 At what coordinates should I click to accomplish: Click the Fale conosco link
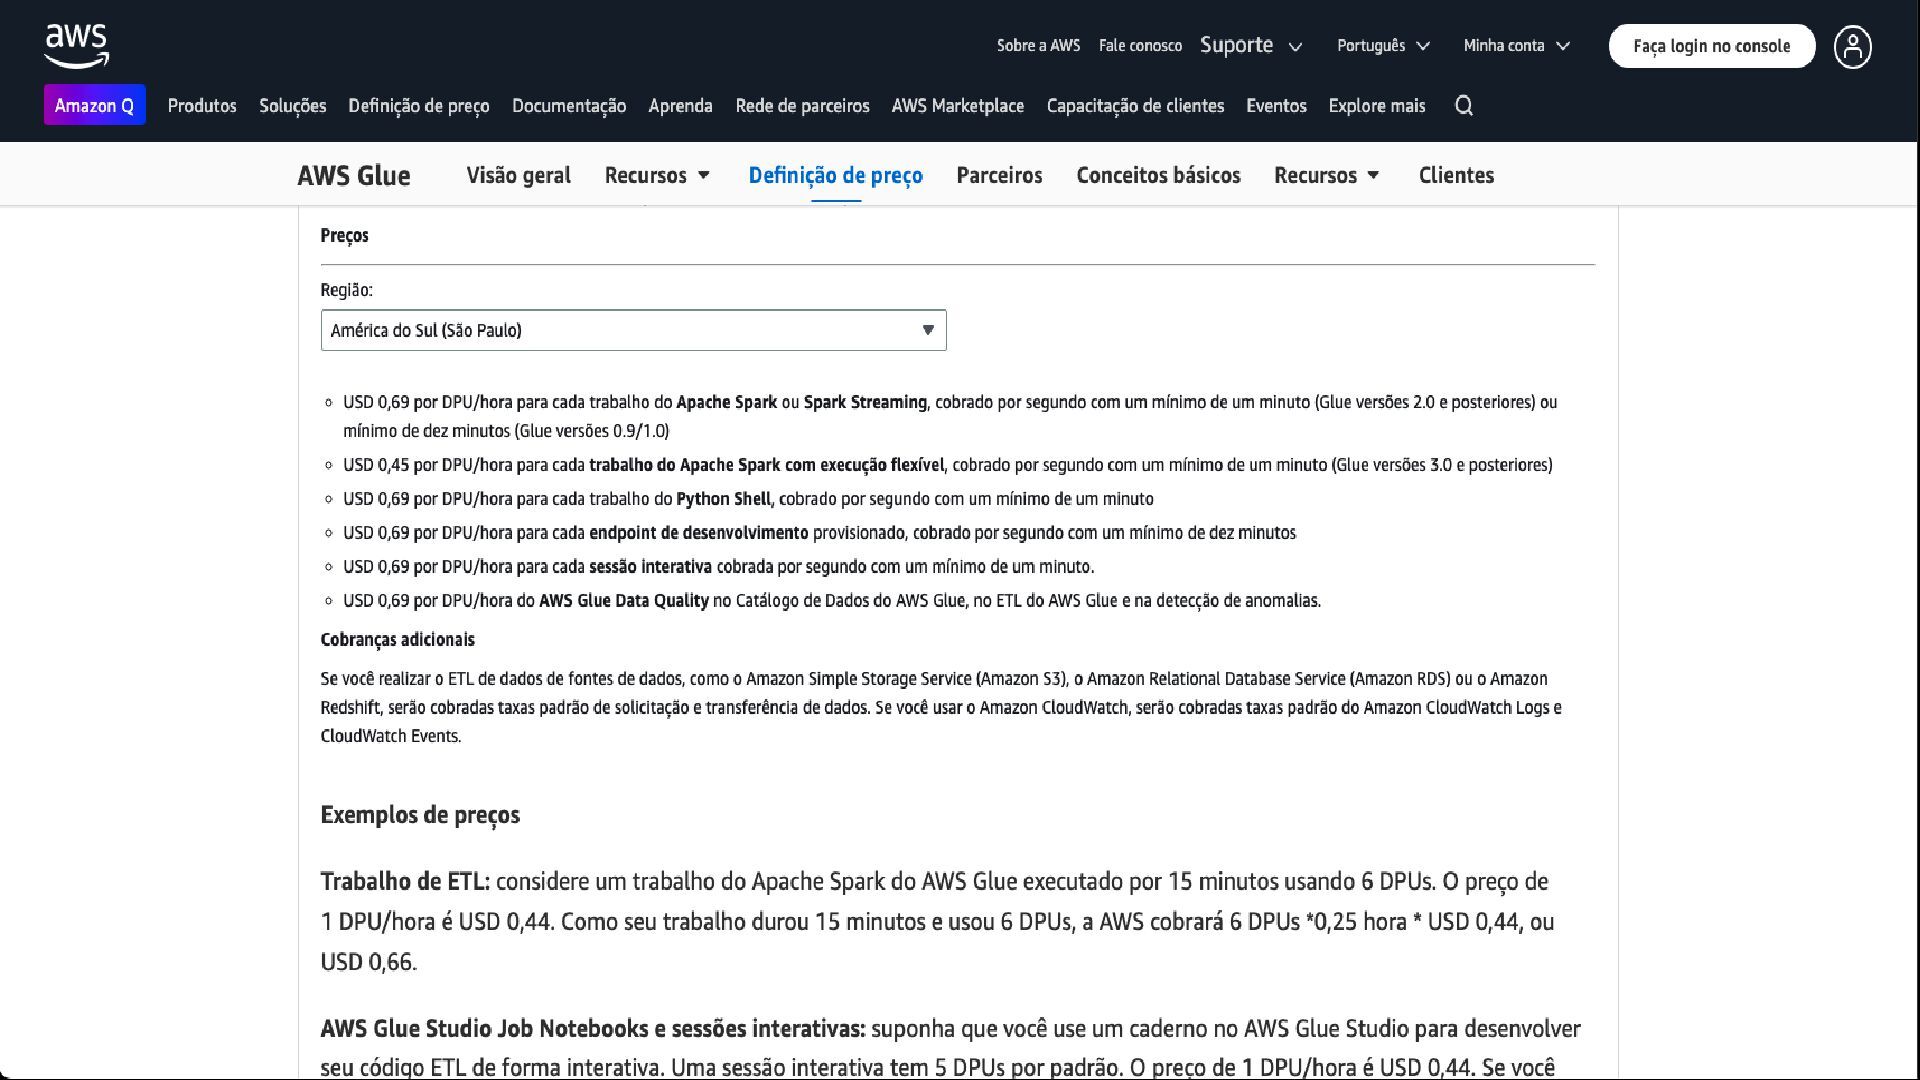click(1140, 46)
